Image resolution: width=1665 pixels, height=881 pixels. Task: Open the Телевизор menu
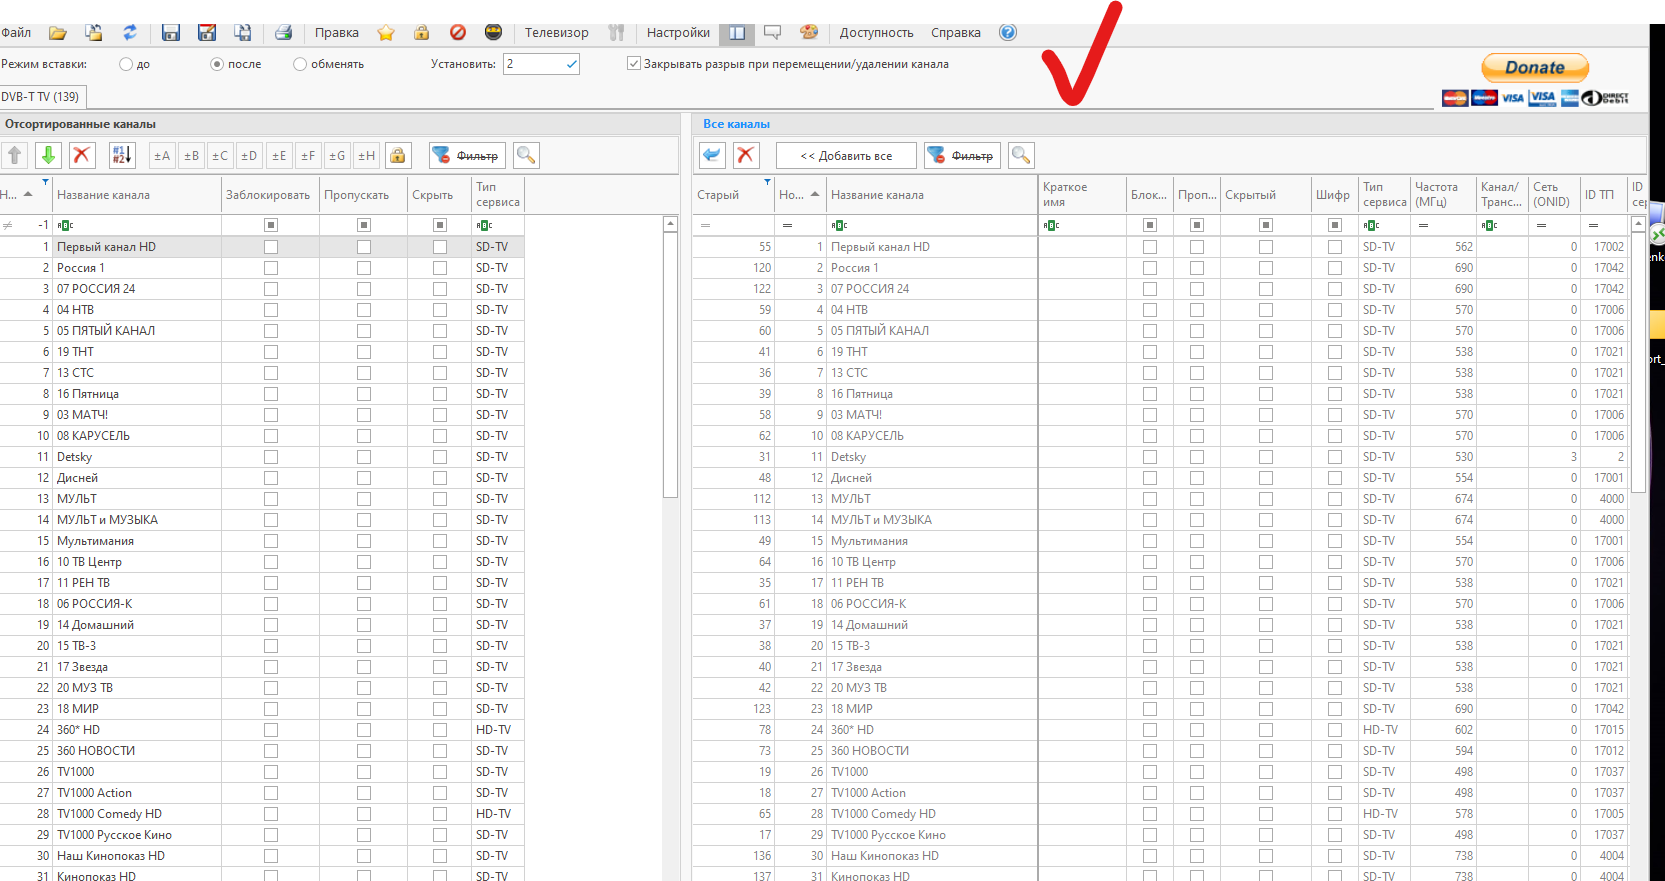556,33
